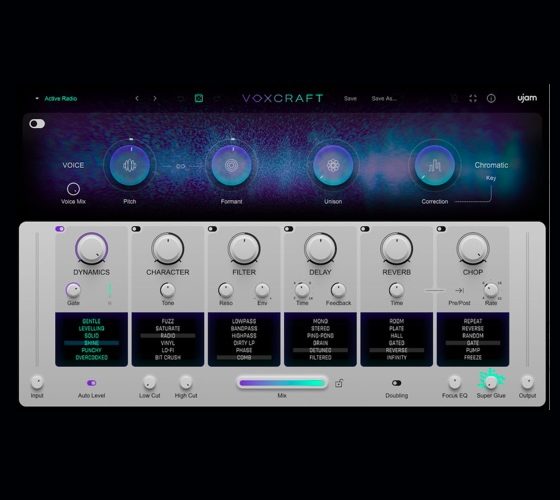Click the main Character amount knob
Screen dimensions: 560x500
[168, 249]
